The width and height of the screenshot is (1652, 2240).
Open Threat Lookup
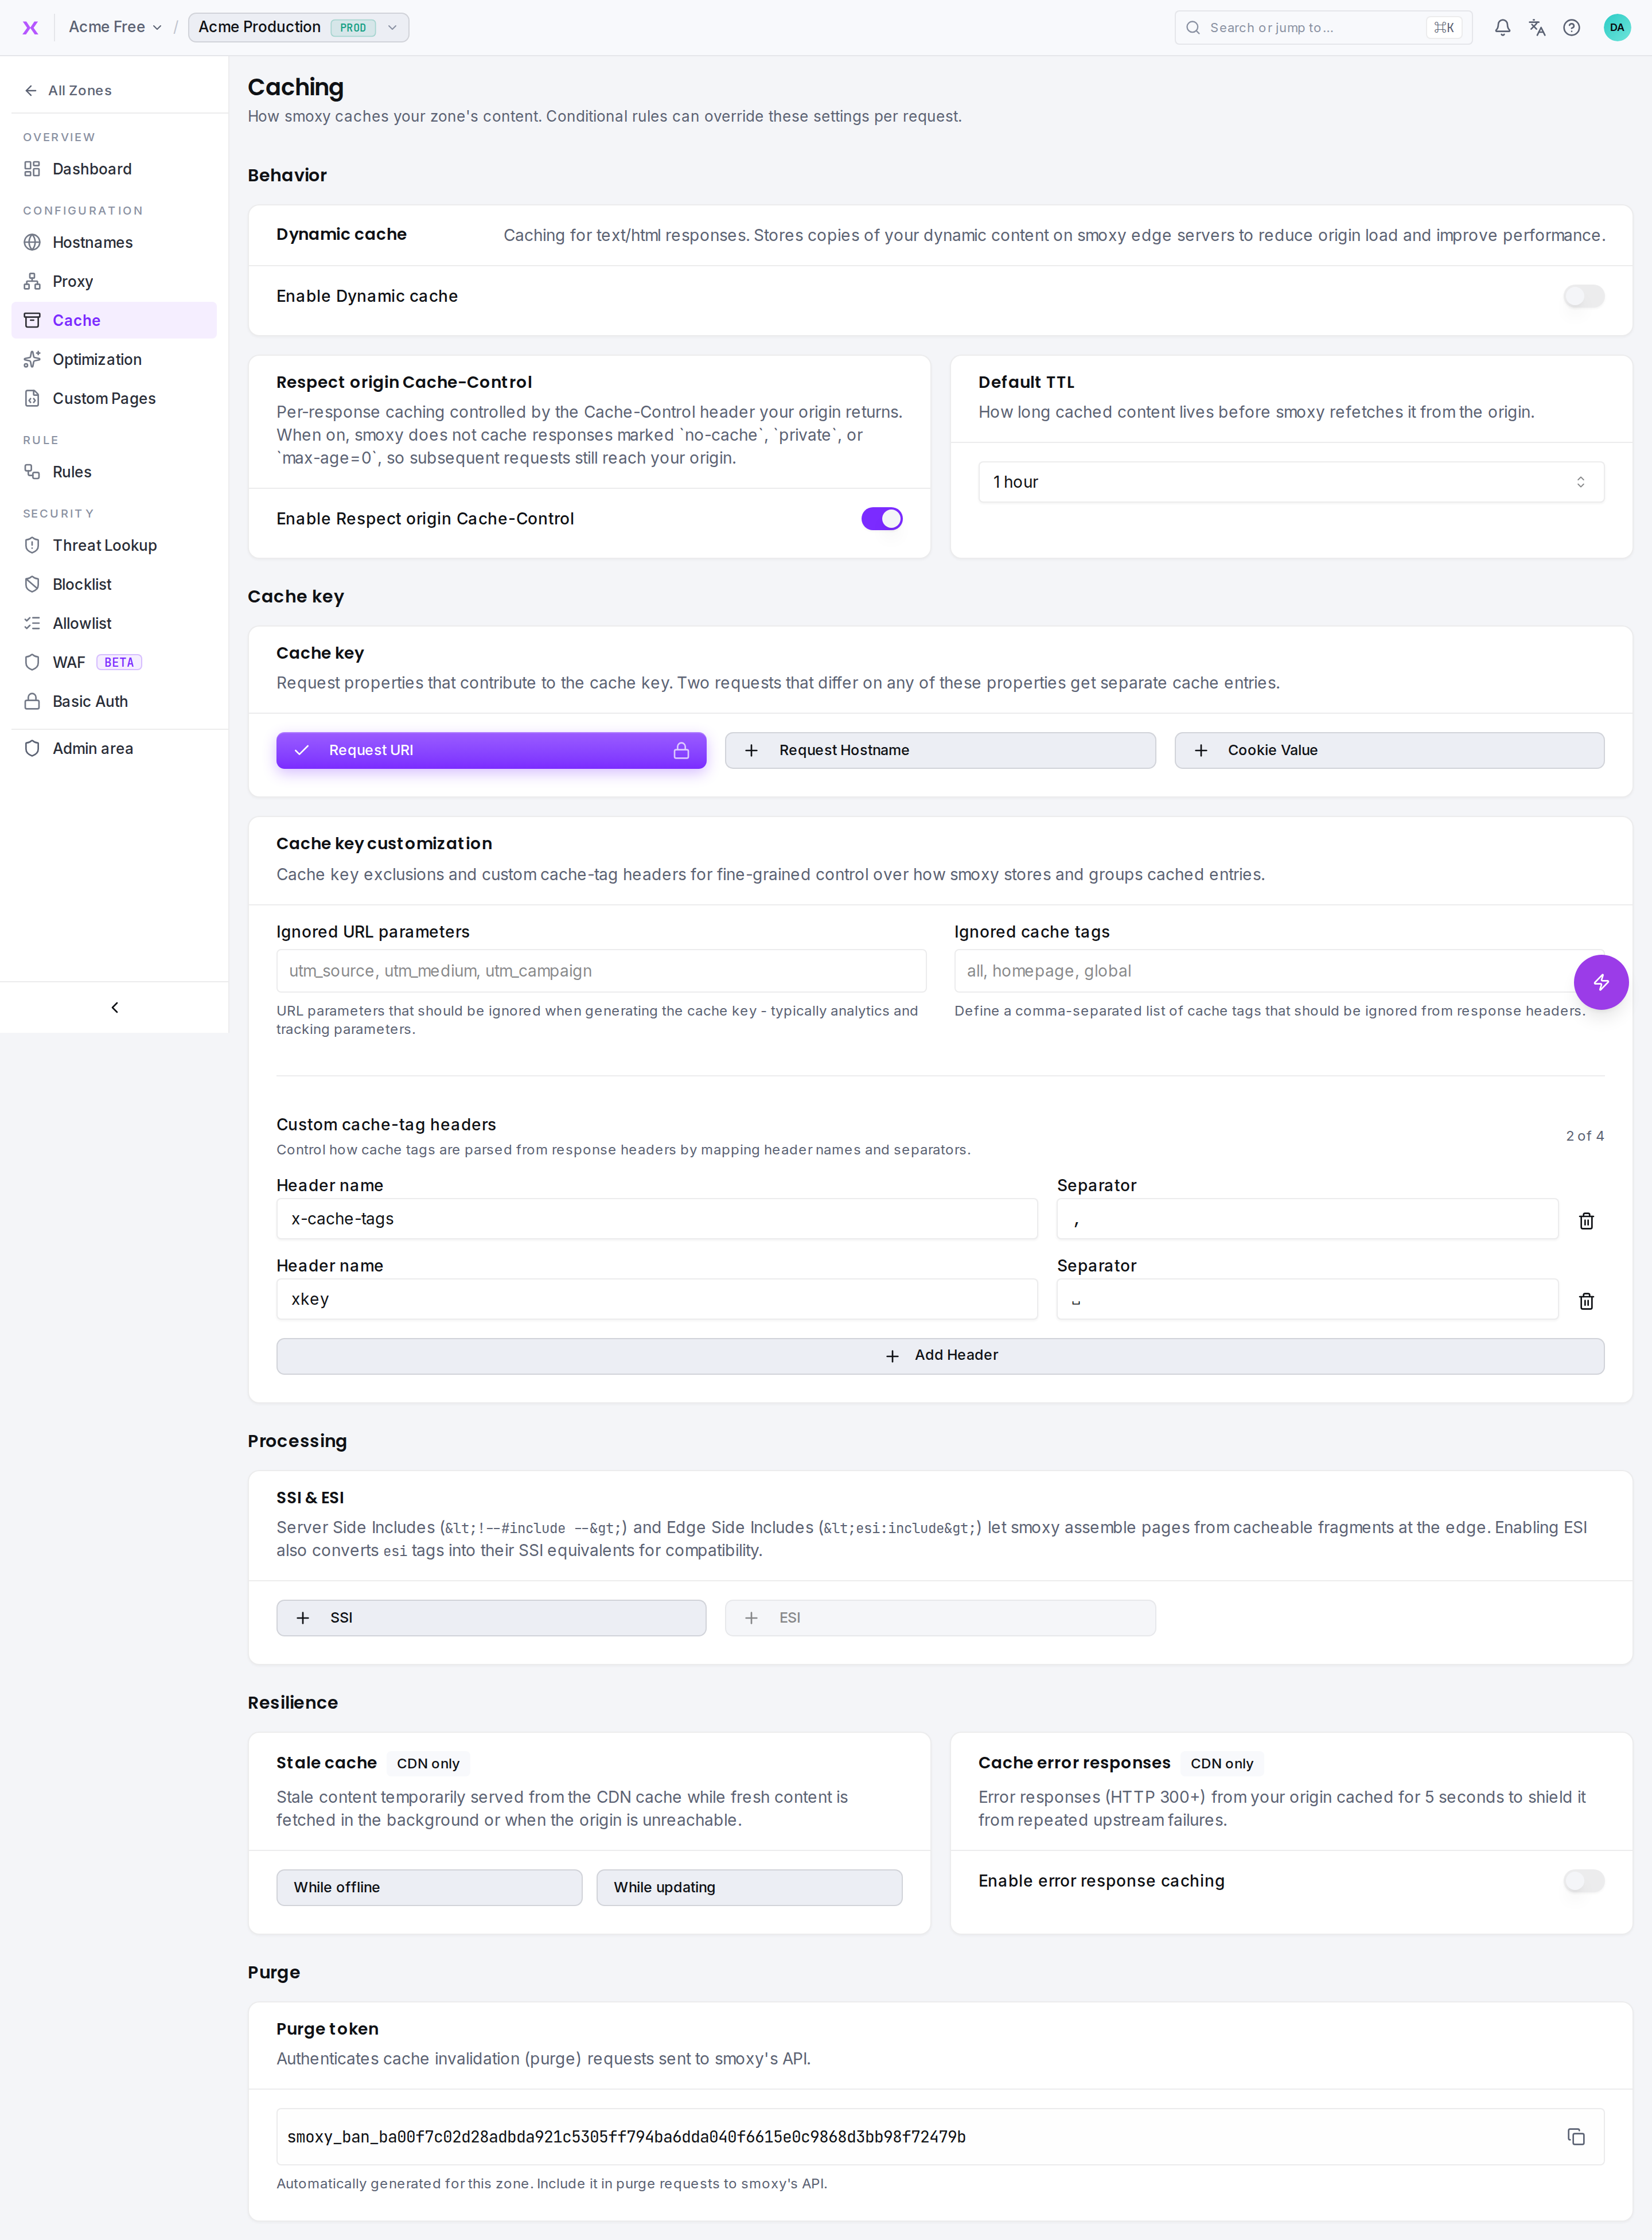click(x=114, y=545)
